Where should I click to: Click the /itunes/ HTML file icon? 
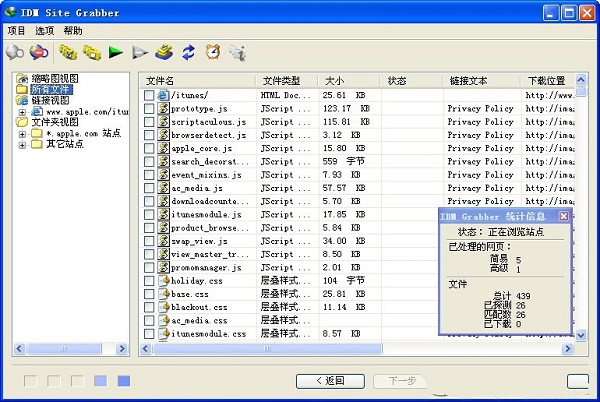(163, 95)
